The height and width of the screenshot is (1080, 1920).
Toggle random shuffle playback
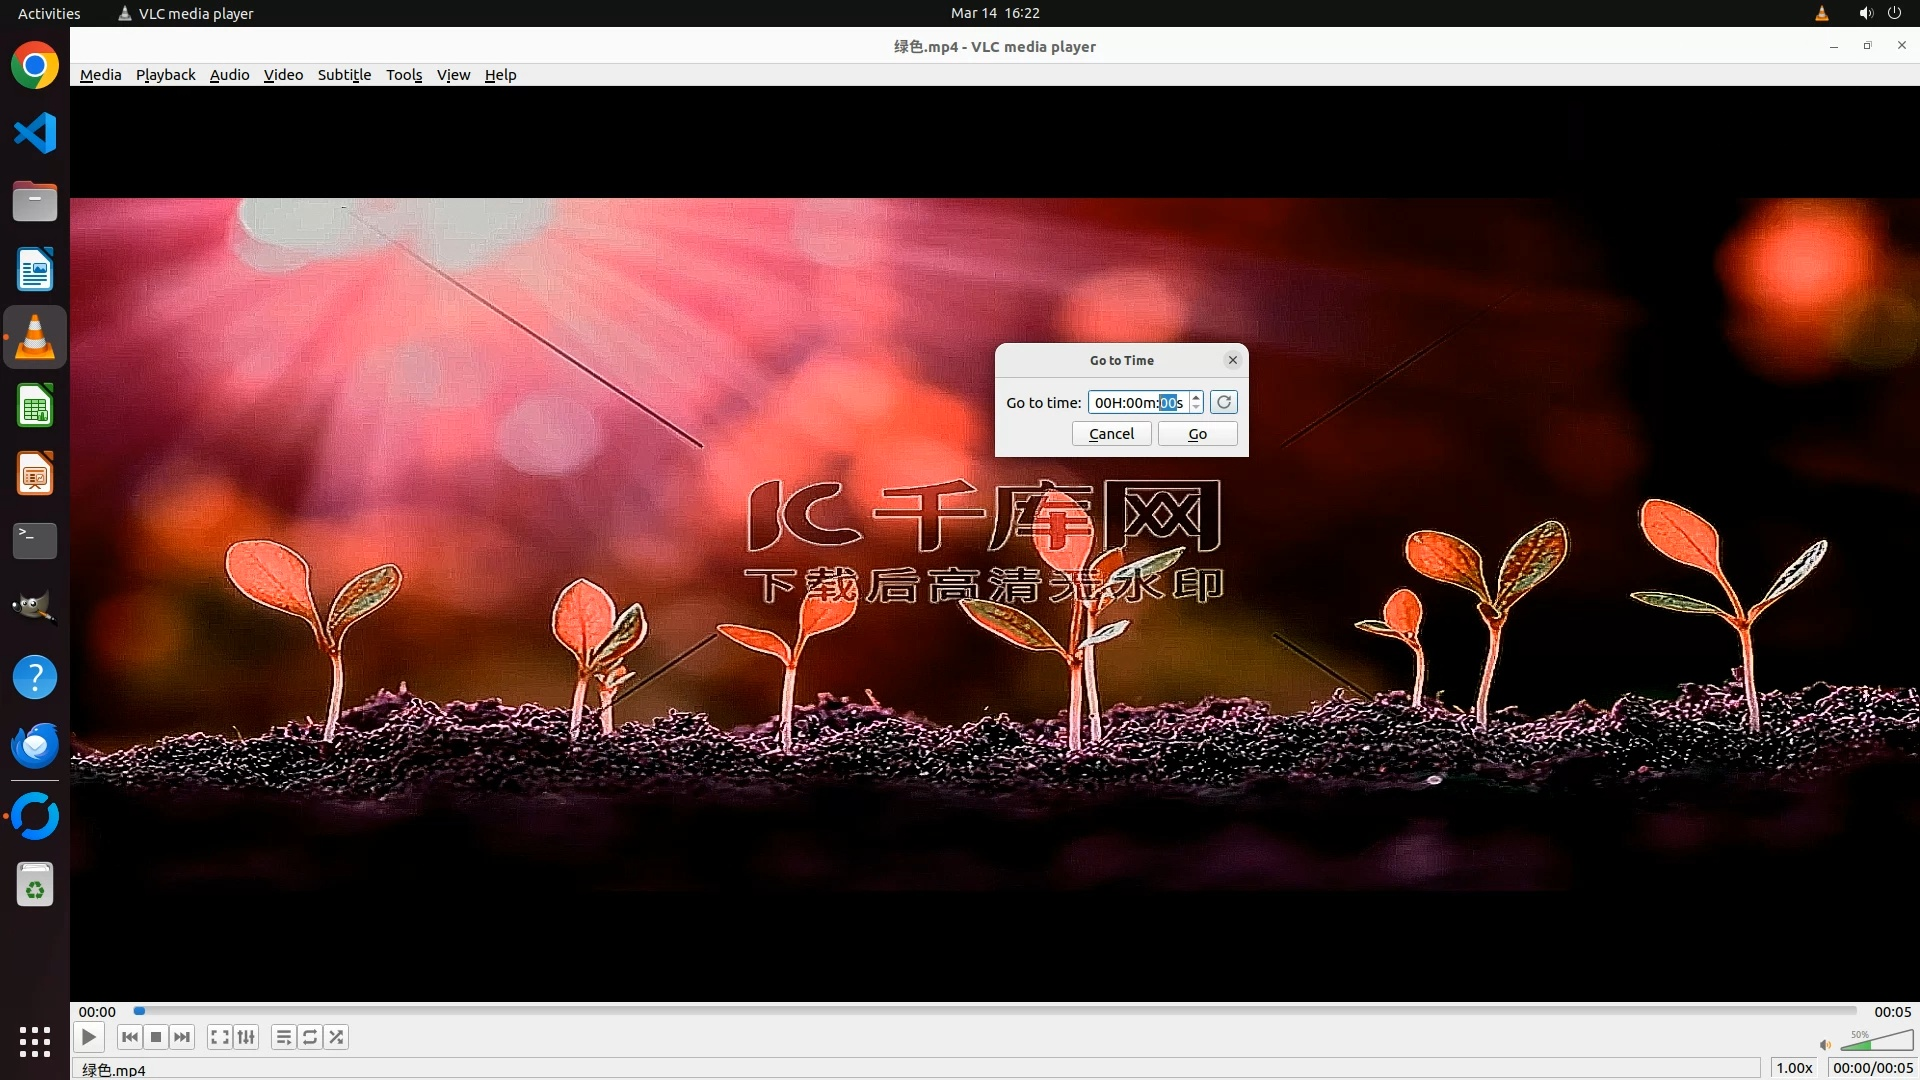pos(337,1037)
